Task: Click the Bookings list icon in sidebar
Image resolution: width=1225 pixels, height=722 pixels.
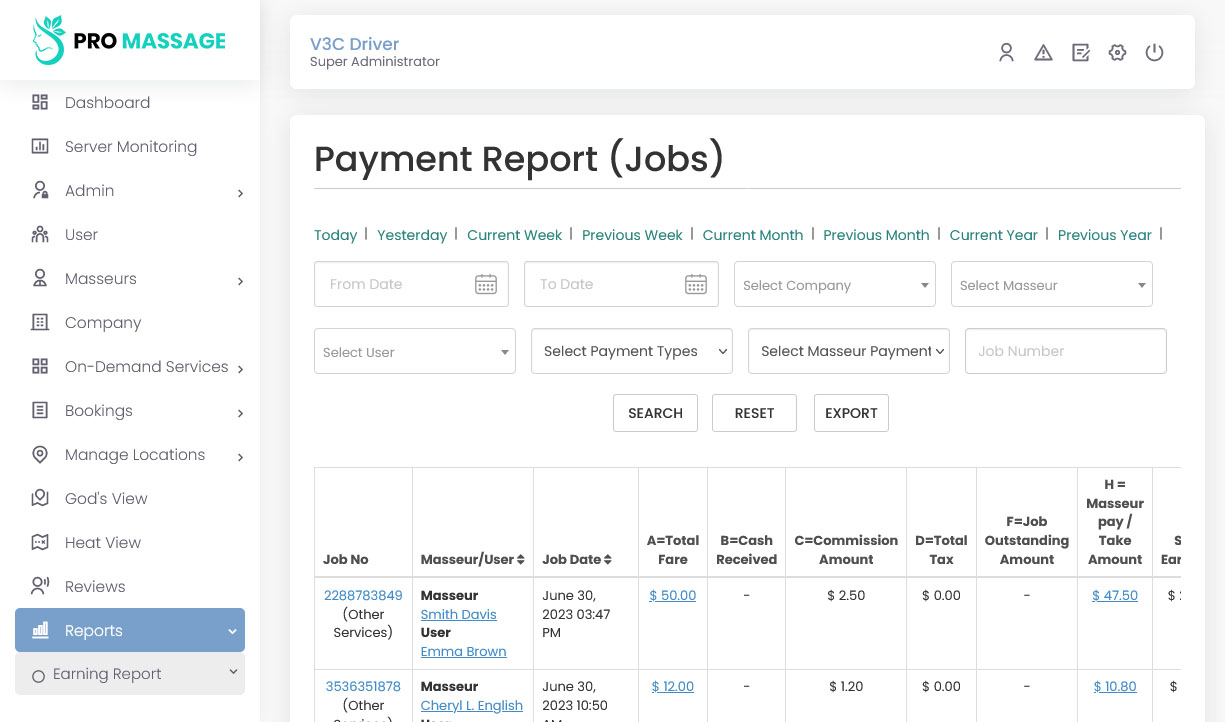Action: [x=40, y=410]
